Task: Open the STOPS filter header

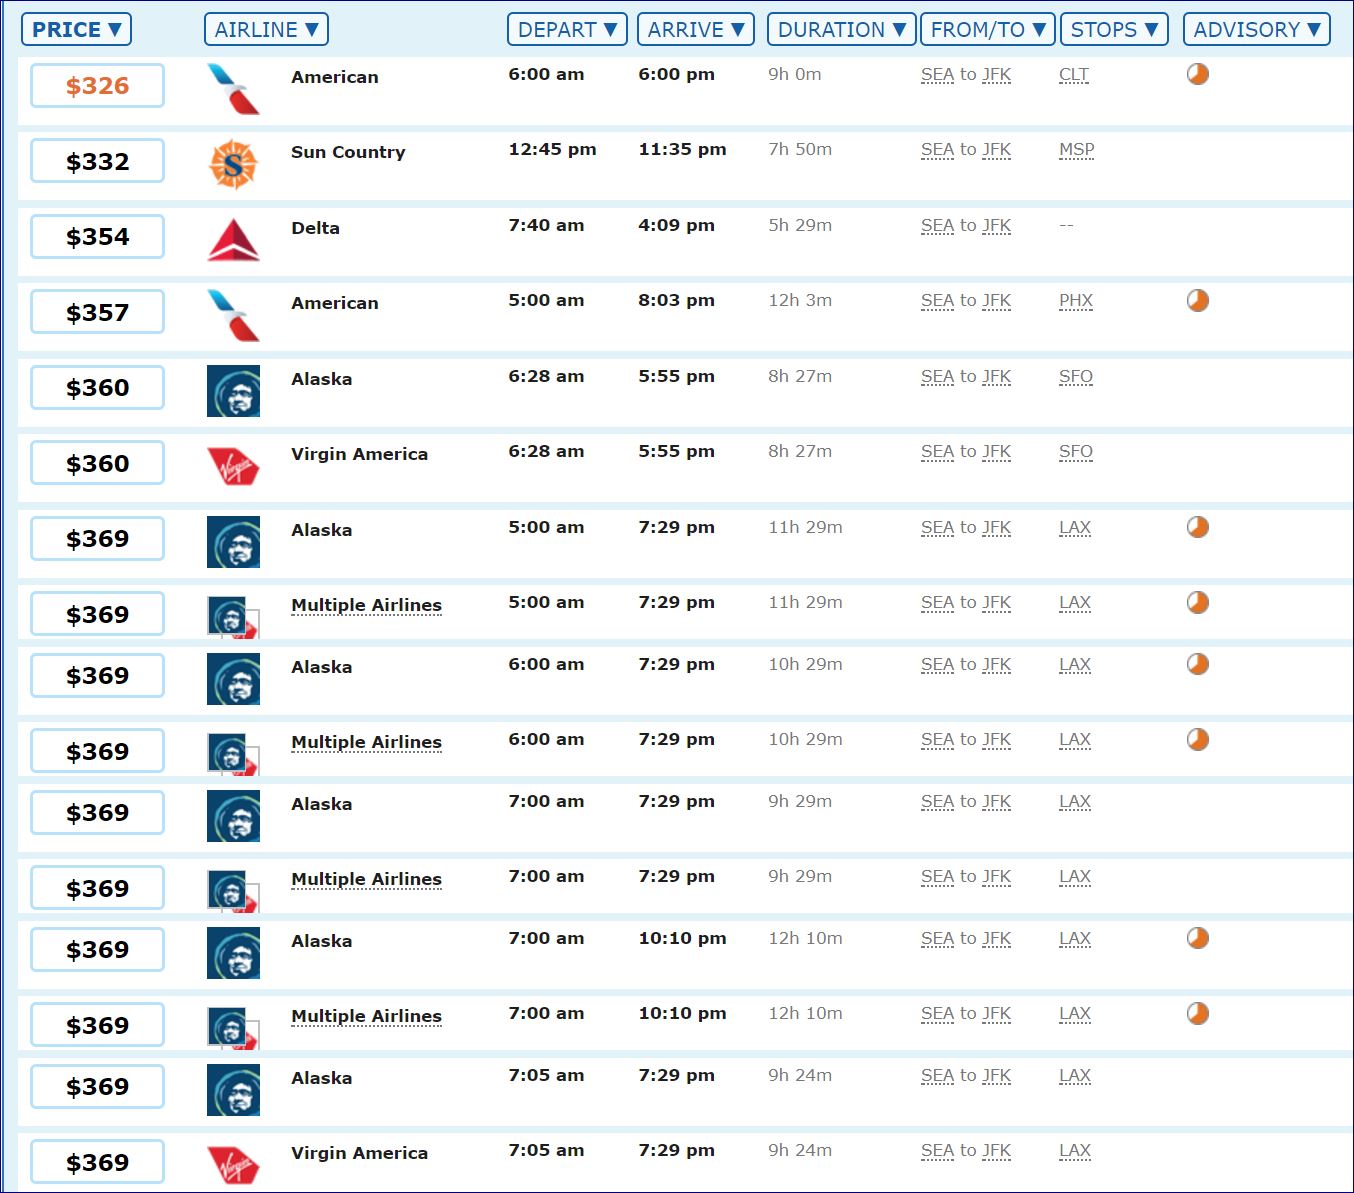Action: tap(1114, 30)
